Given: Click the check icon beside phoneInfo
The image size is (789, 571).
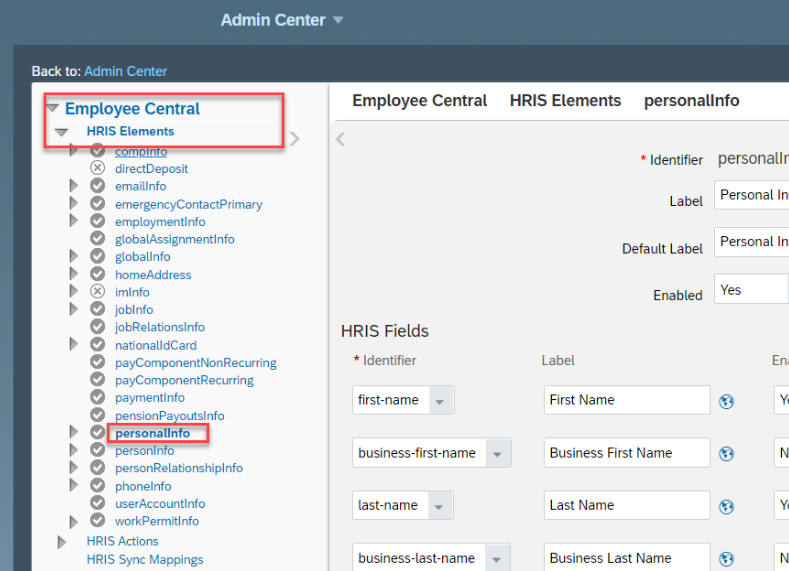Looking at the screenshot, I should 98,485.
